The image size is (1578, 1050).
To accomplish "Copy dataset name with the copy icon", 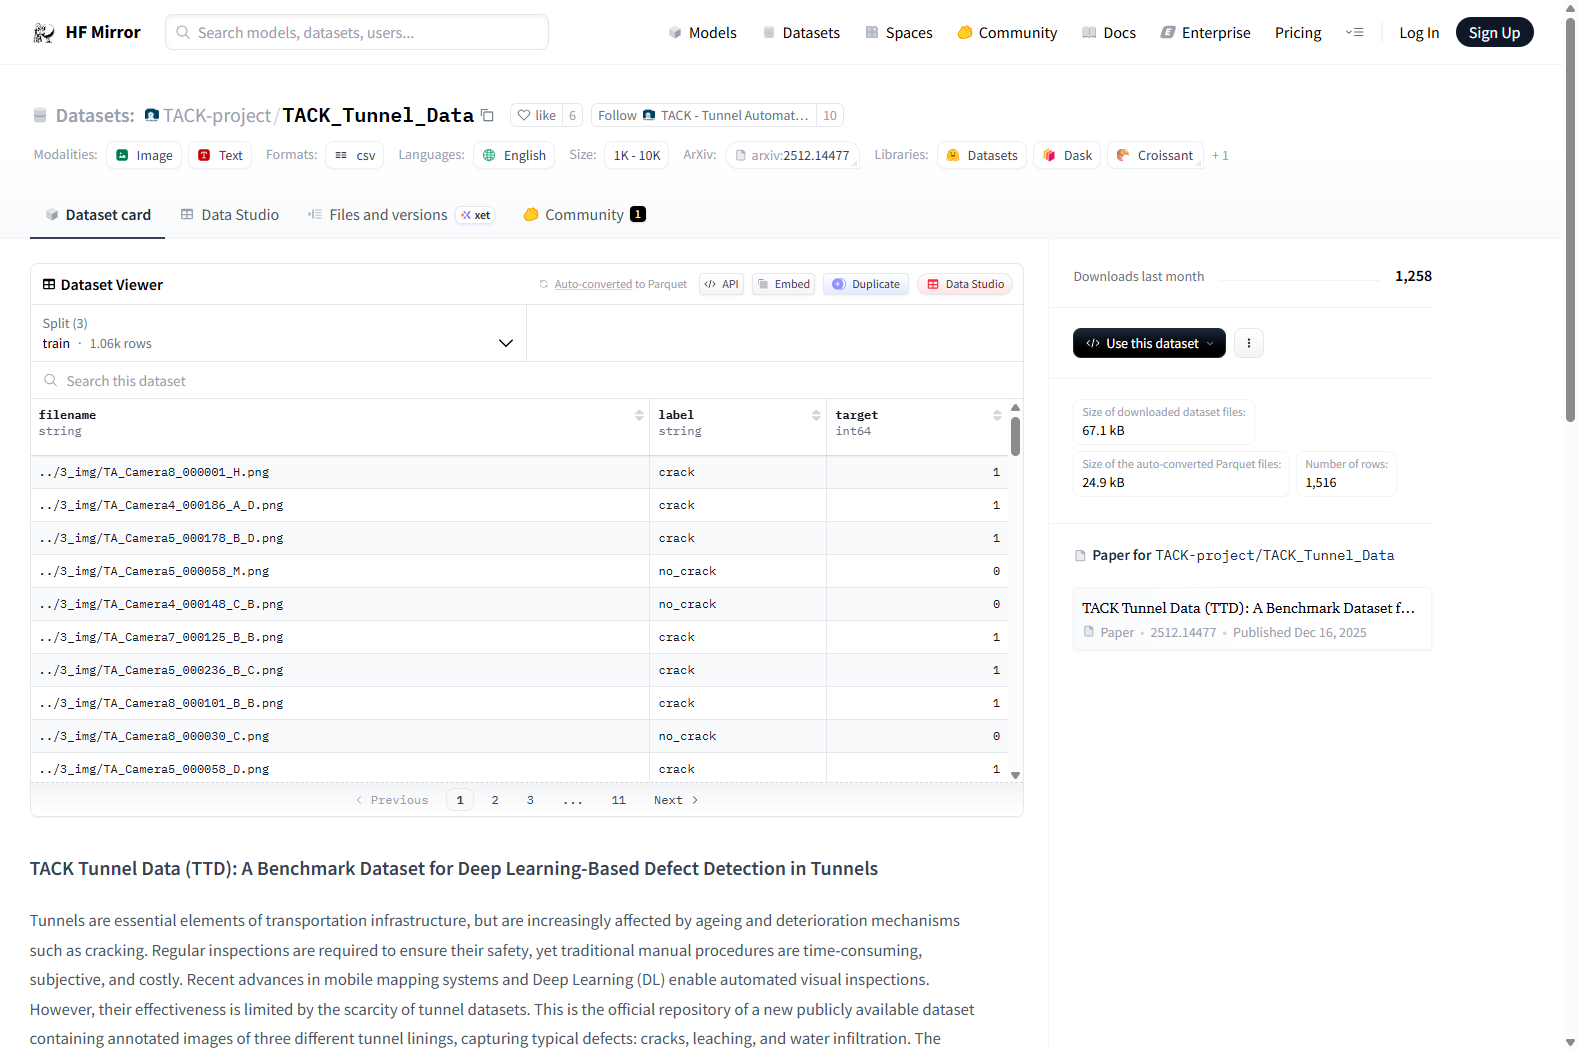I will click(487, 115).
